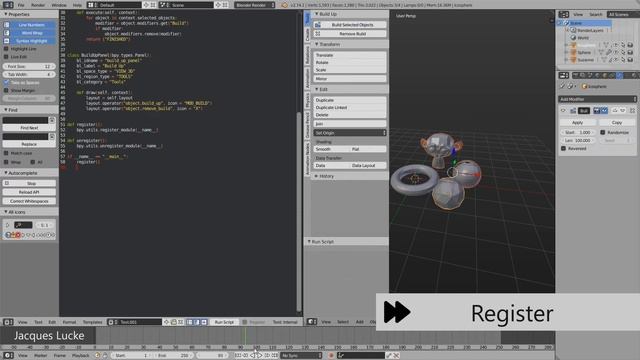This screenshot has height=360, width=640.
Task: Adjust the Tab Width slider
Action: coord(29,75)
